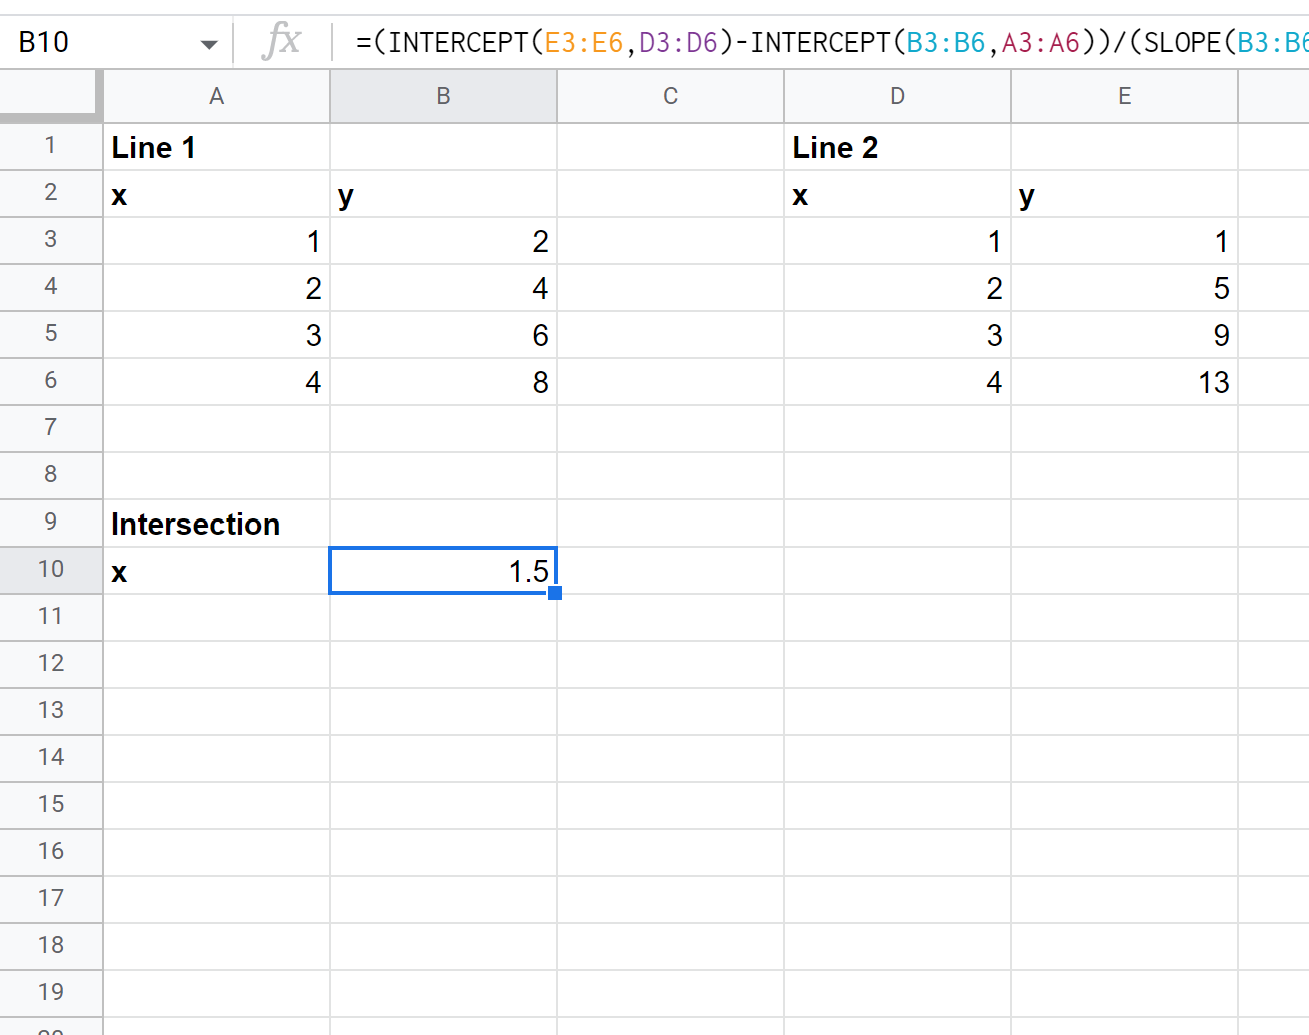Click the fx function icon
Screen dimensions: 1309x1035
click(x=282, y=42)
